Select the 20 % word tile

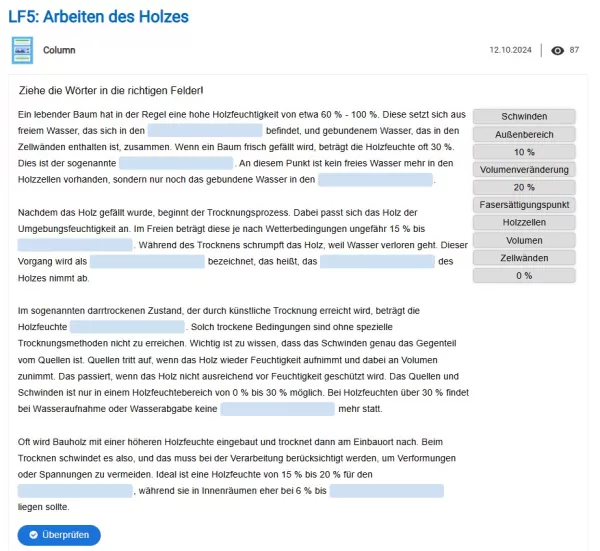524,187
